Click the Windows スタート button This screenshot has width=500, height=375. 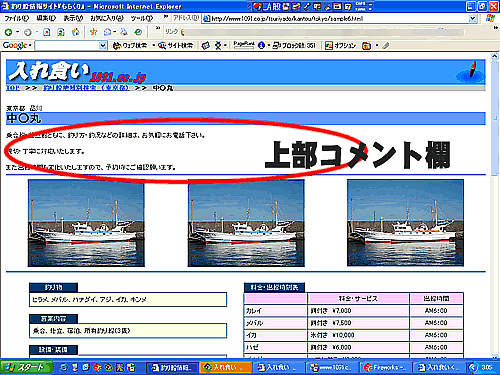pyautogui.click(x=27, y=367)
